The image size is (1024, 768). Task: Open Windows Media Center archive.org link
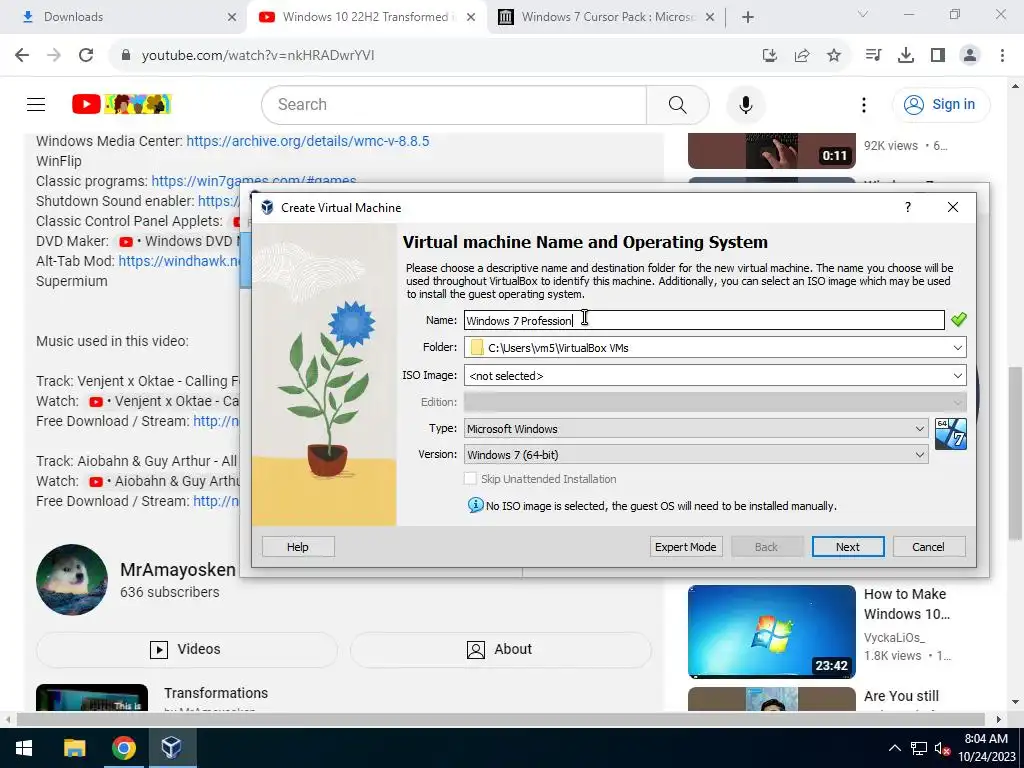click(x=308, y=141)
